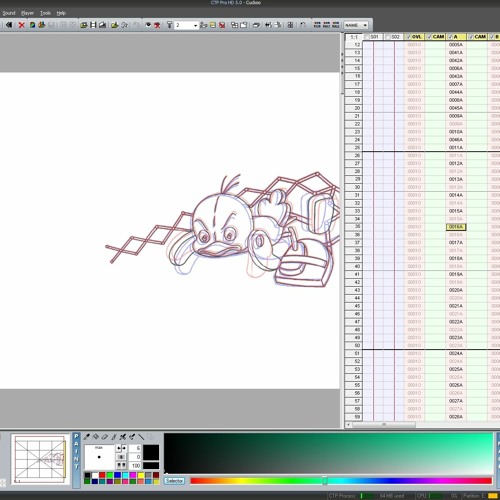
Task: Select cell 0005A in column A
Action: tap(456, 45)
